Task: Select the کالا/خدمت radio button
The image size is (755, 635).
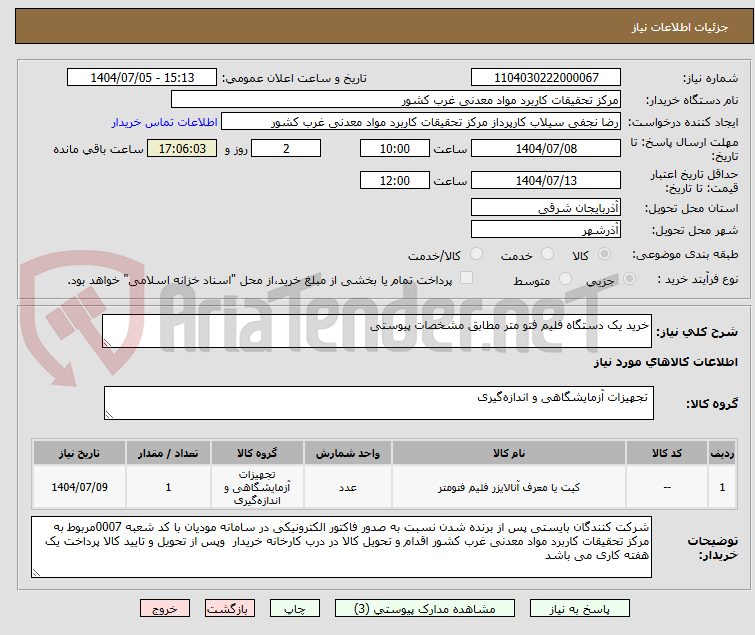Action: [476, 254]
